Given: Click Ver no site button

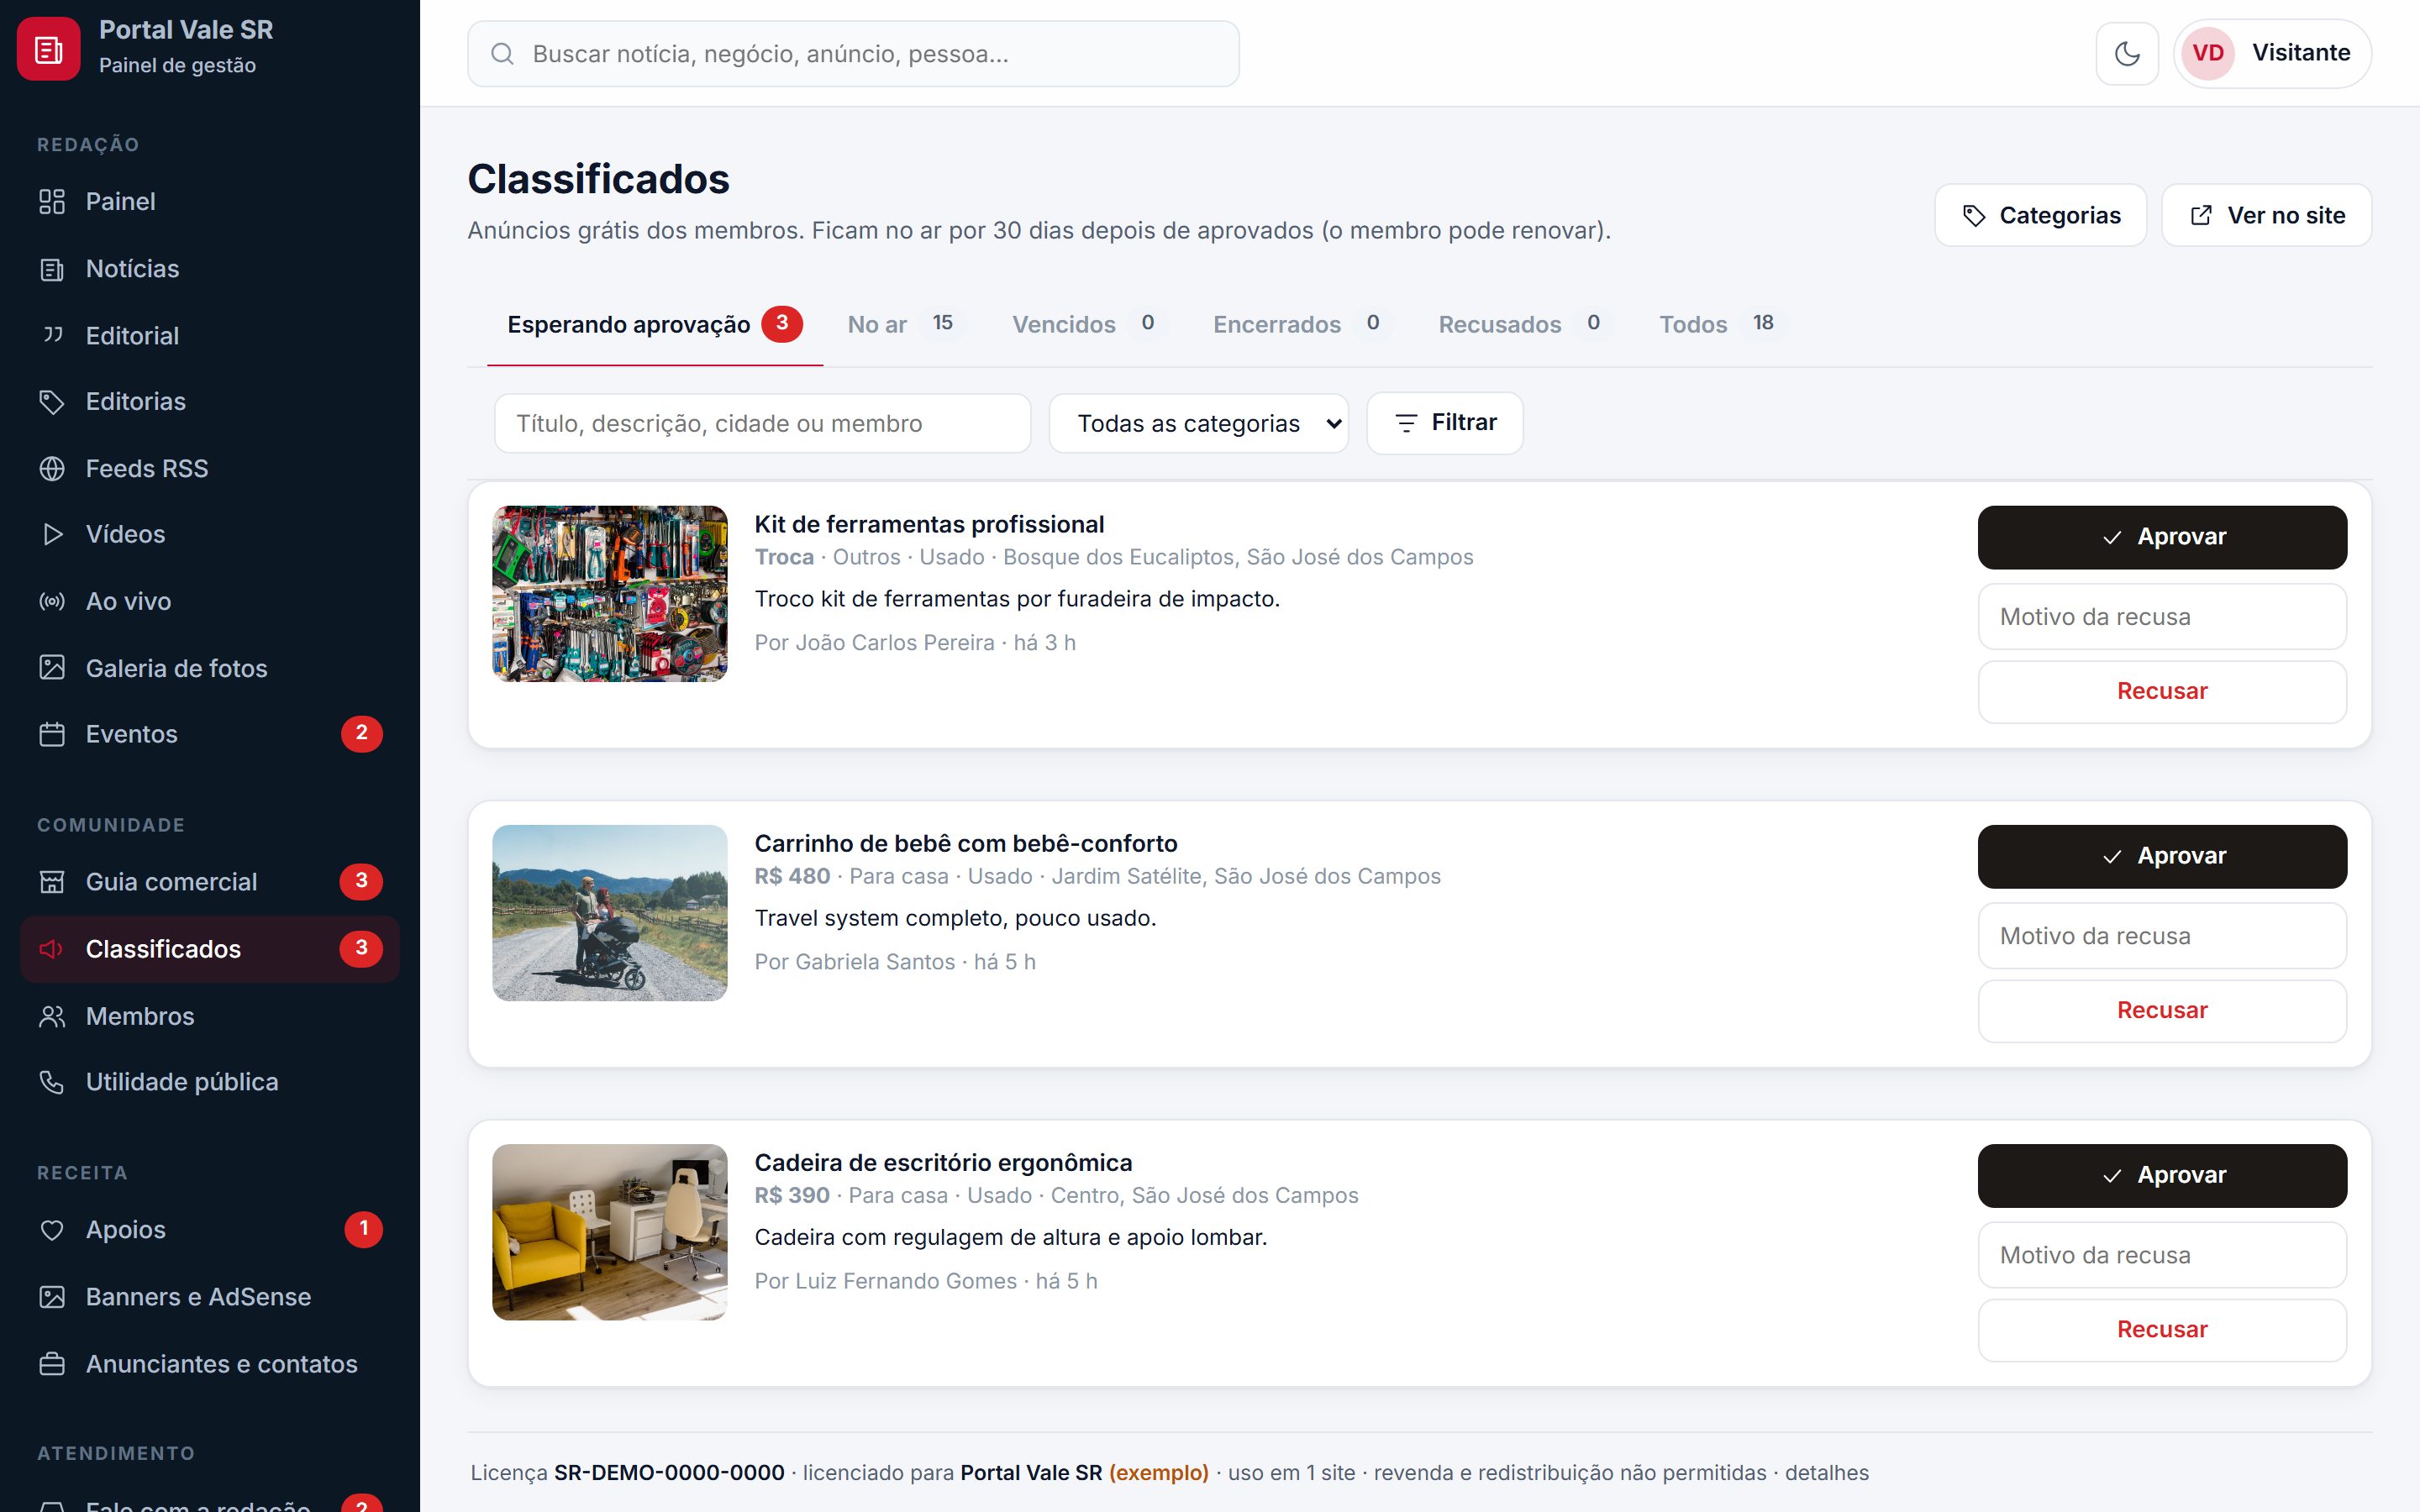Looking at the screenshot, I should 2266,215.
